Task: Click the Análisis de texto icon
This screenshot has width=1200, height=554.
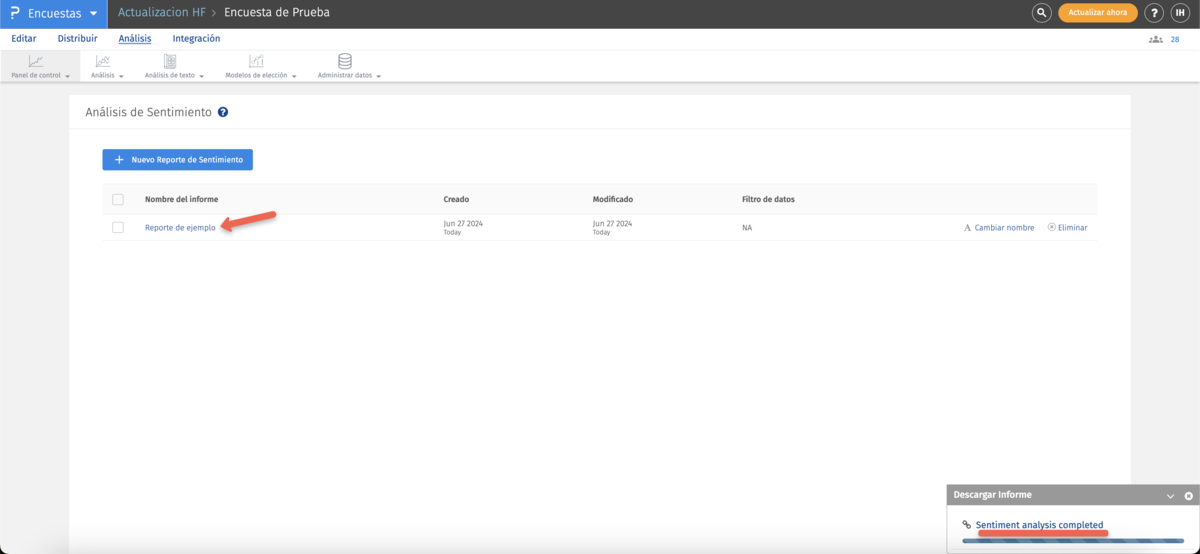Action: point(170,62)
